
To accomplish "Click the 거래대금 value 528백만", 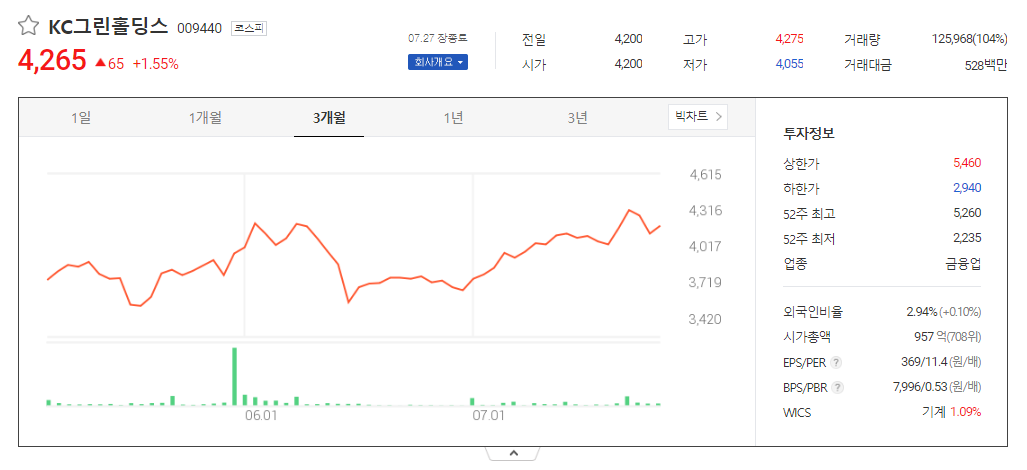I will (x=984, y=64).
